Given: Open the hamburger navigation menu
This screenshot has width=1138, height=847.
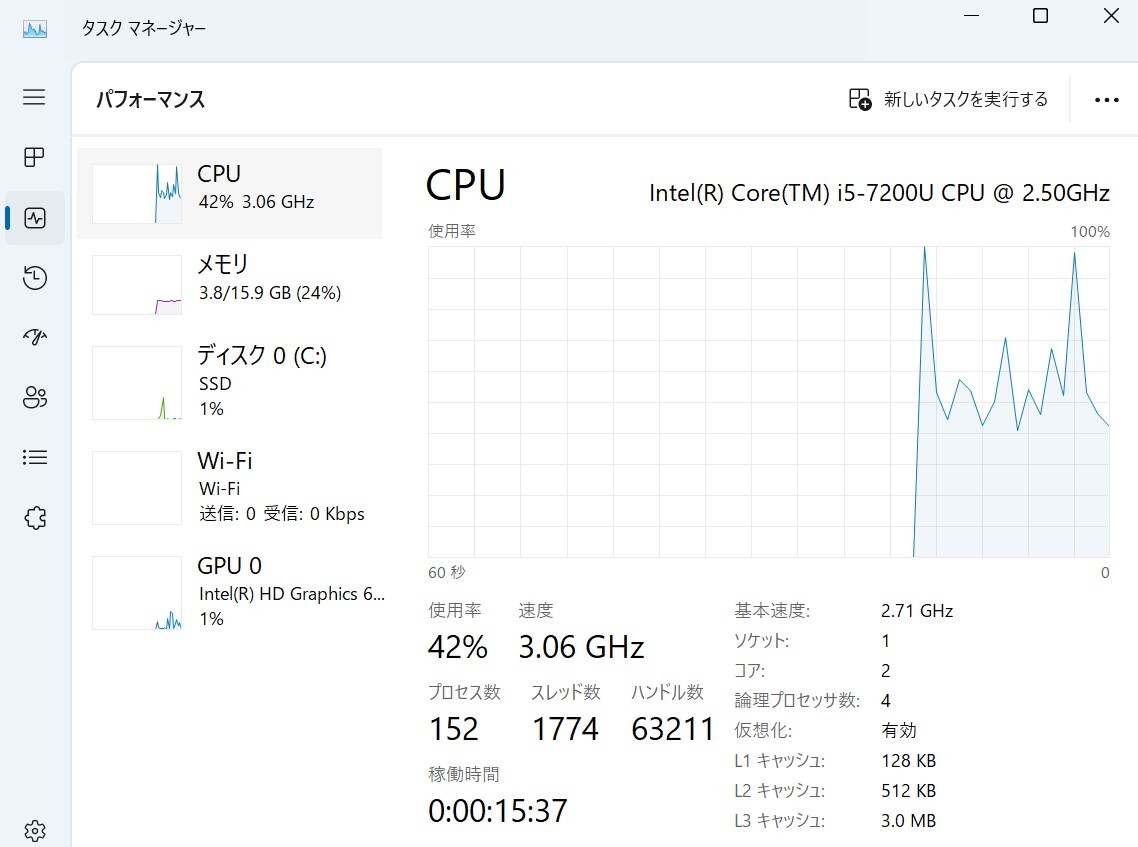Looking at the screenshot, I should (35, 97).
